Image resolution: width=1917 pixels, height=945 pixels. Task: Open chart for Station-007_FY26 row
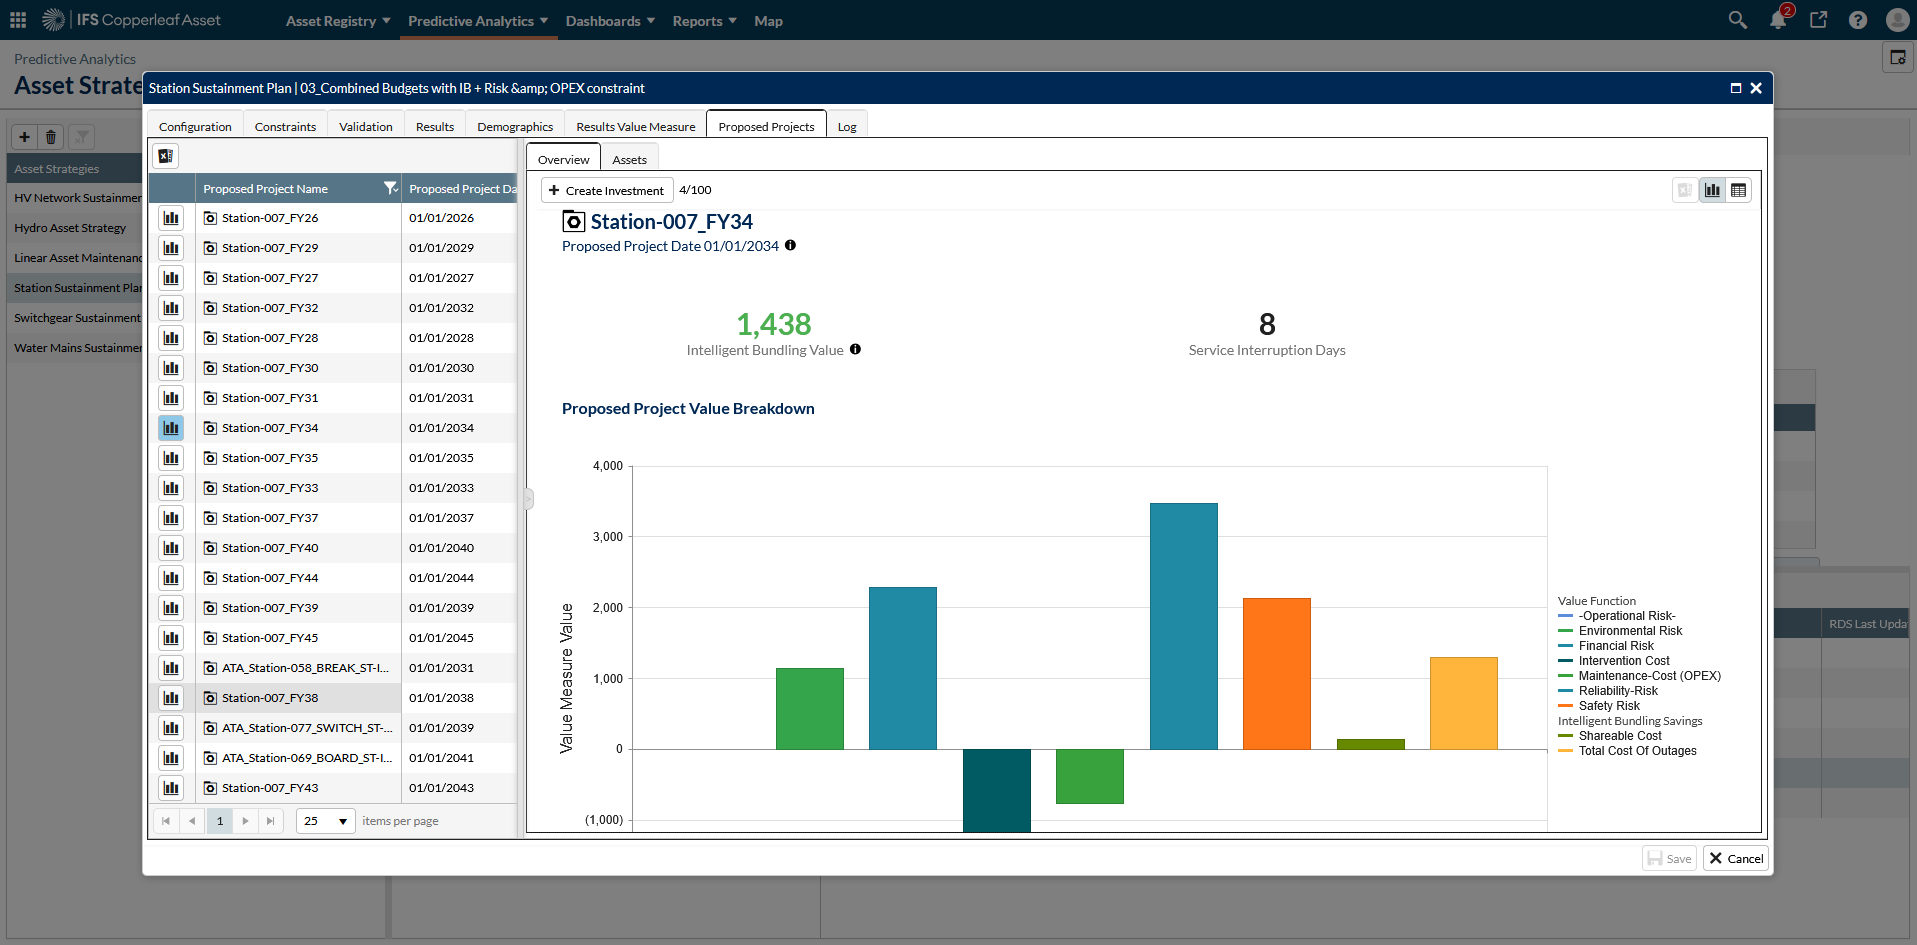[171, 218]
